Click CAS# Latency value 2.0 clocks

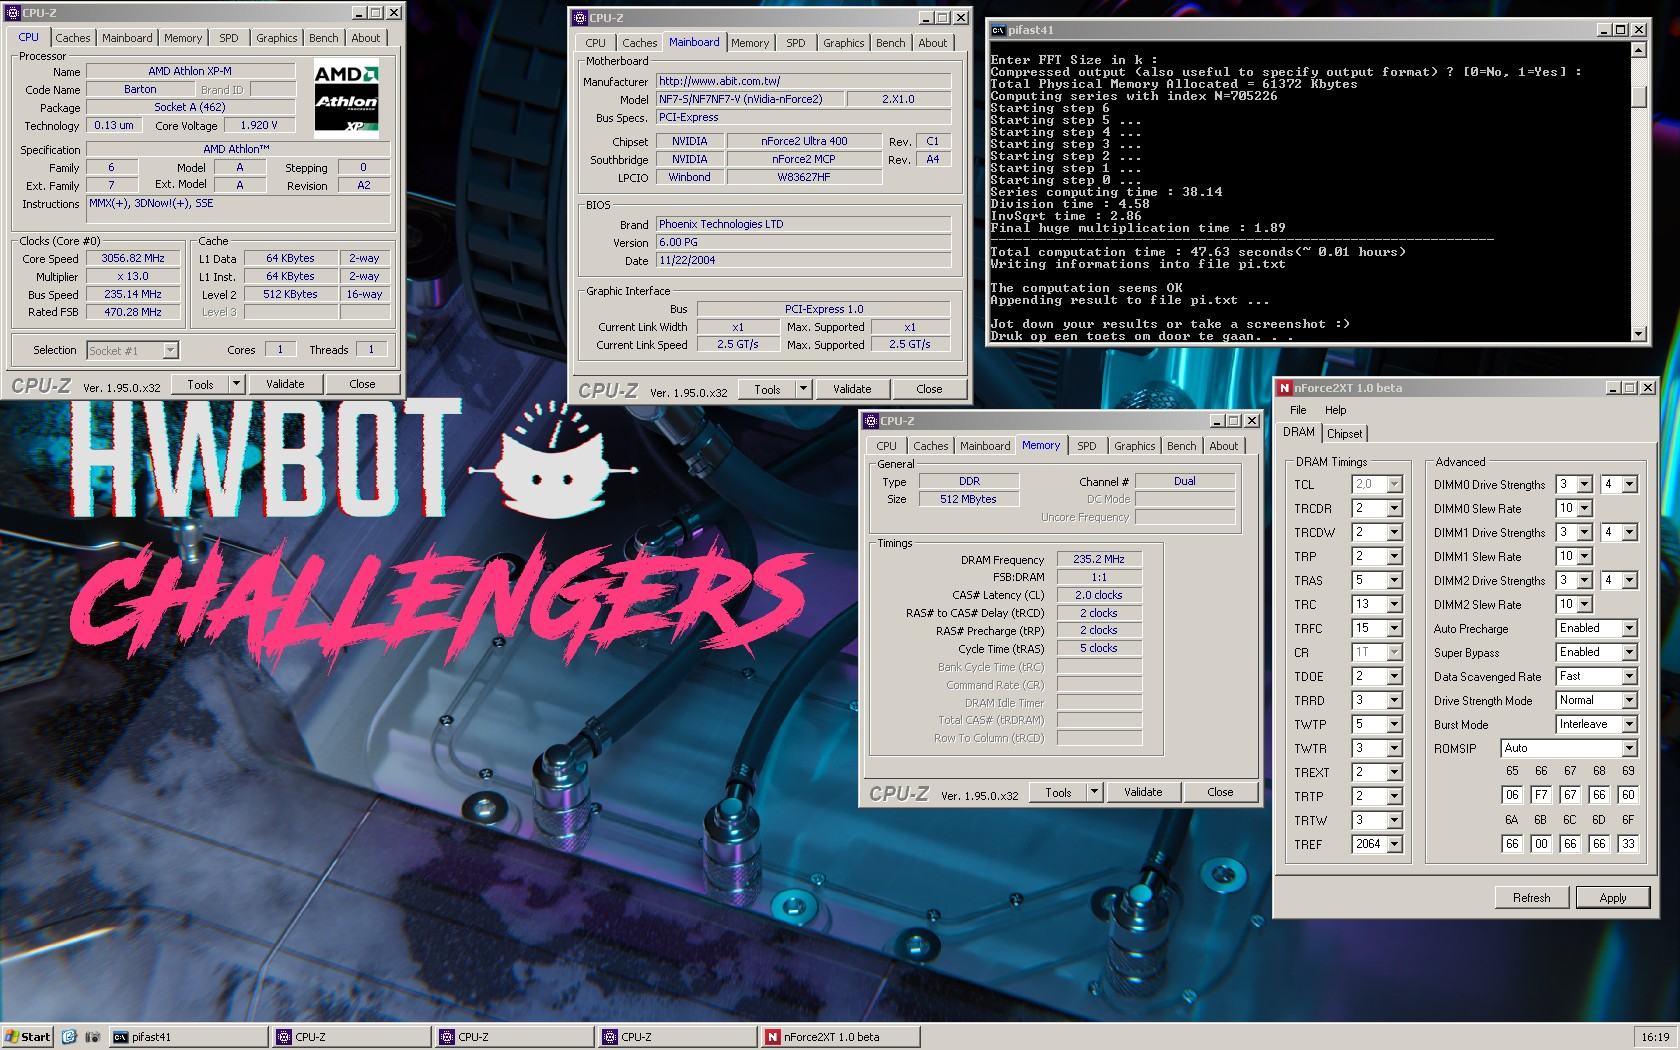[x=1099, y=595]
